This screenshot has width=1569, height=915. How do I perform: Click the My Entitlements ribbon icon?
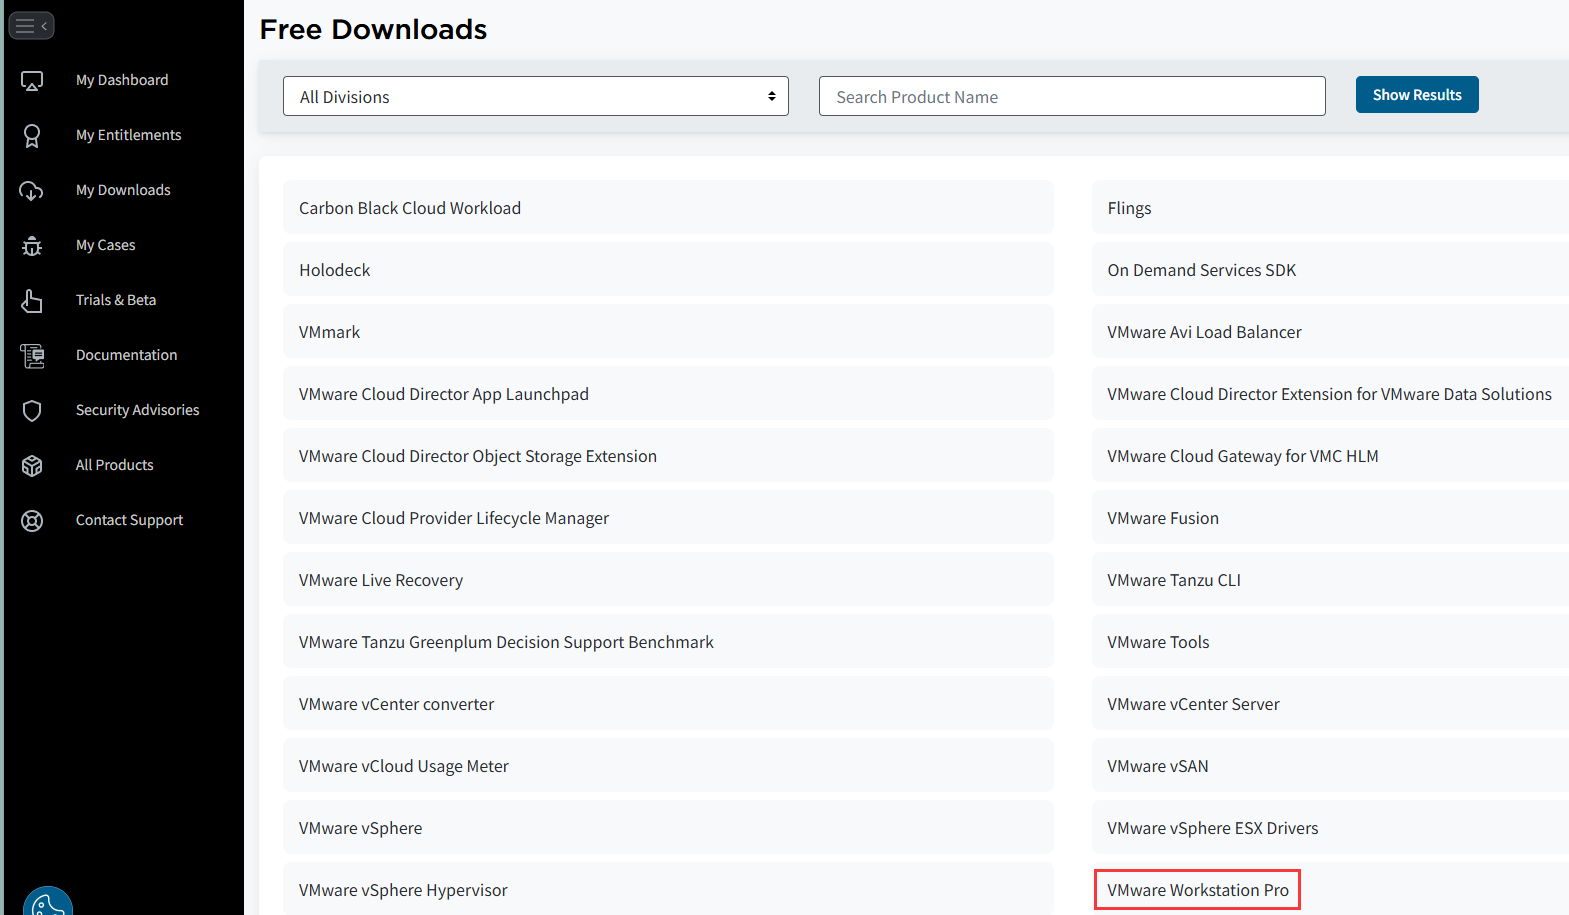pyautogui.click(x=32, y=136)
